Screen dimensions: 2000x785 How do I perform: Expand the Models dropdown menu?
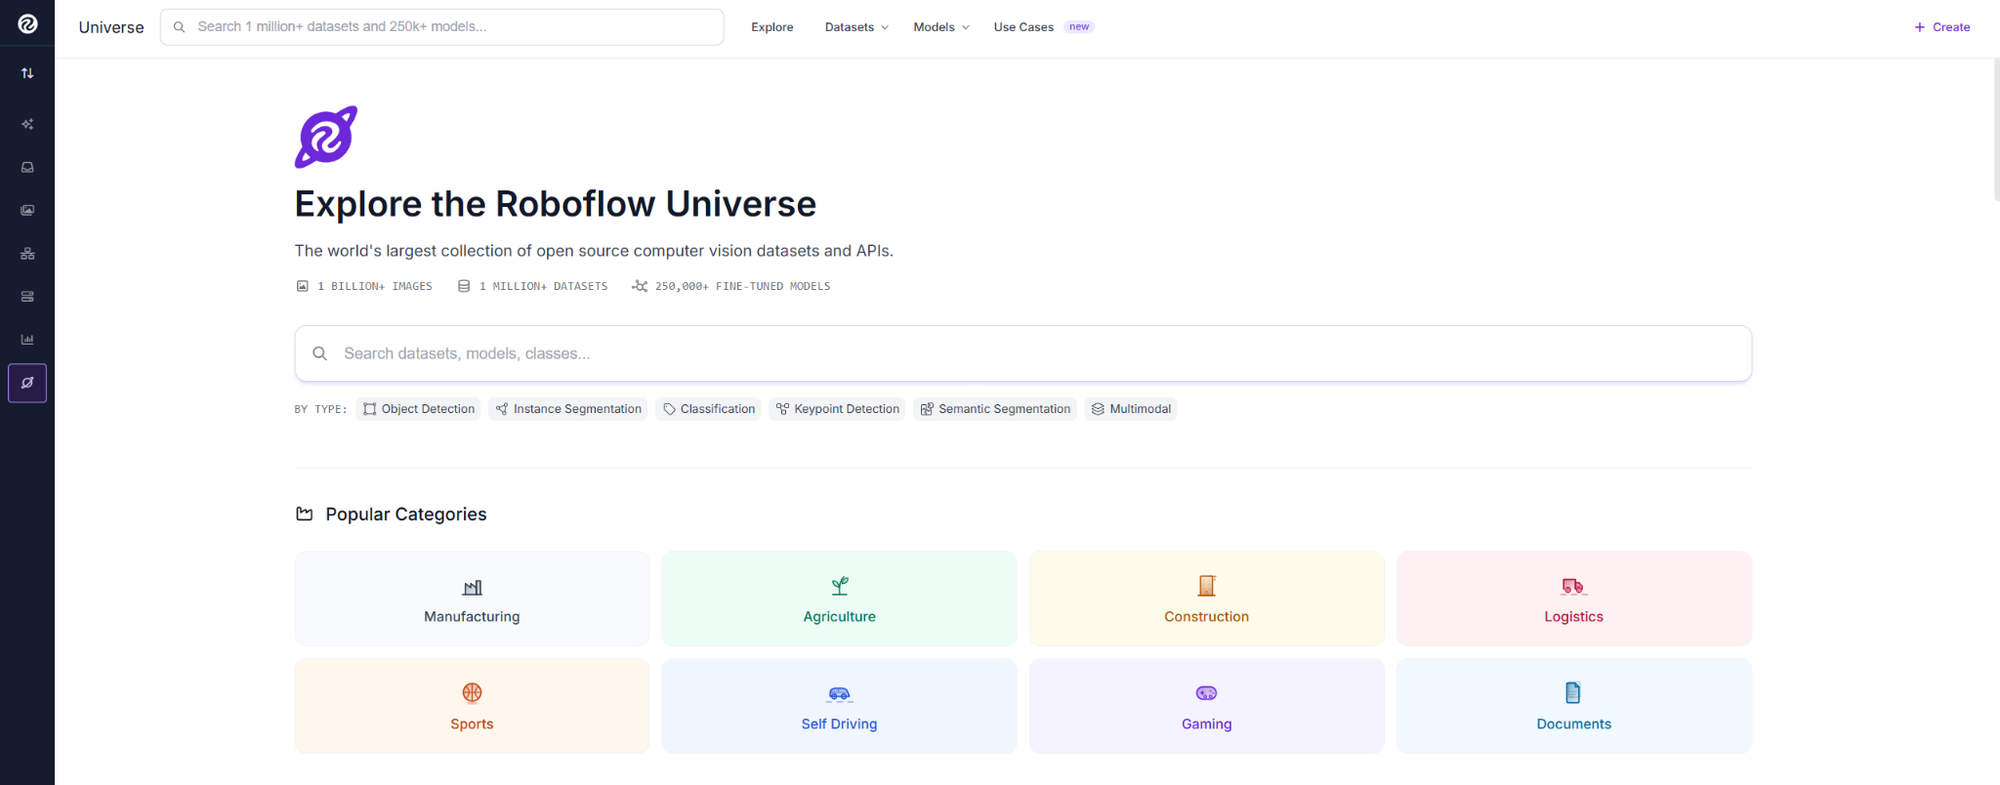click(941, 27)
